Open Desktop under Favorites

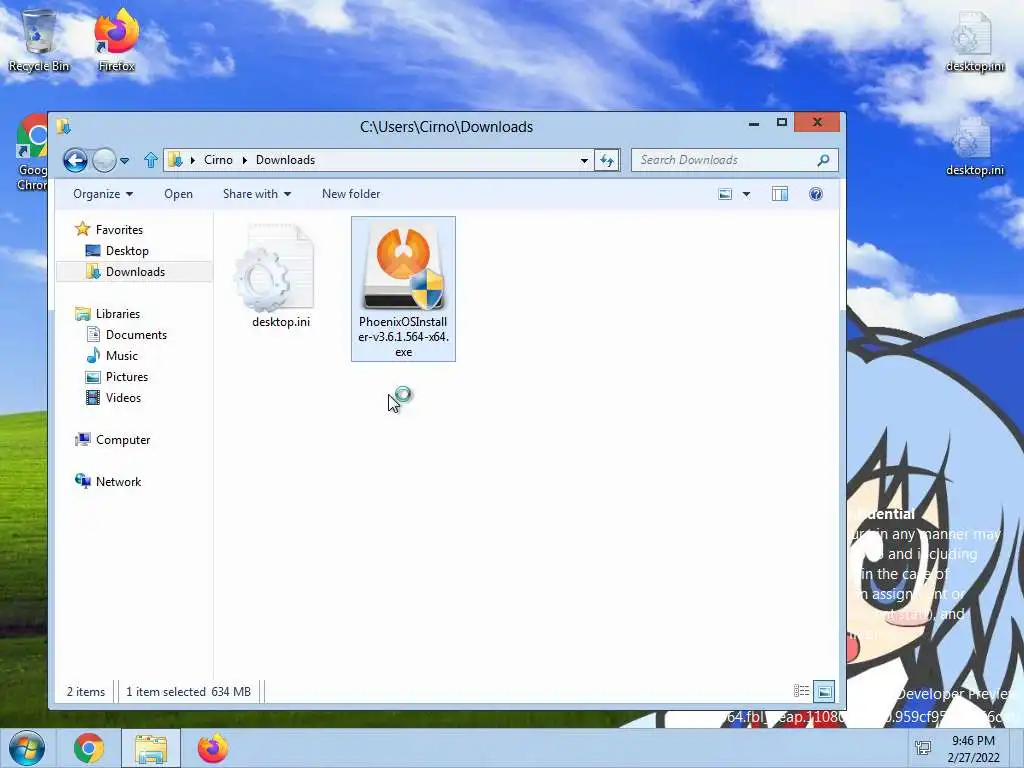coord(127,251)
